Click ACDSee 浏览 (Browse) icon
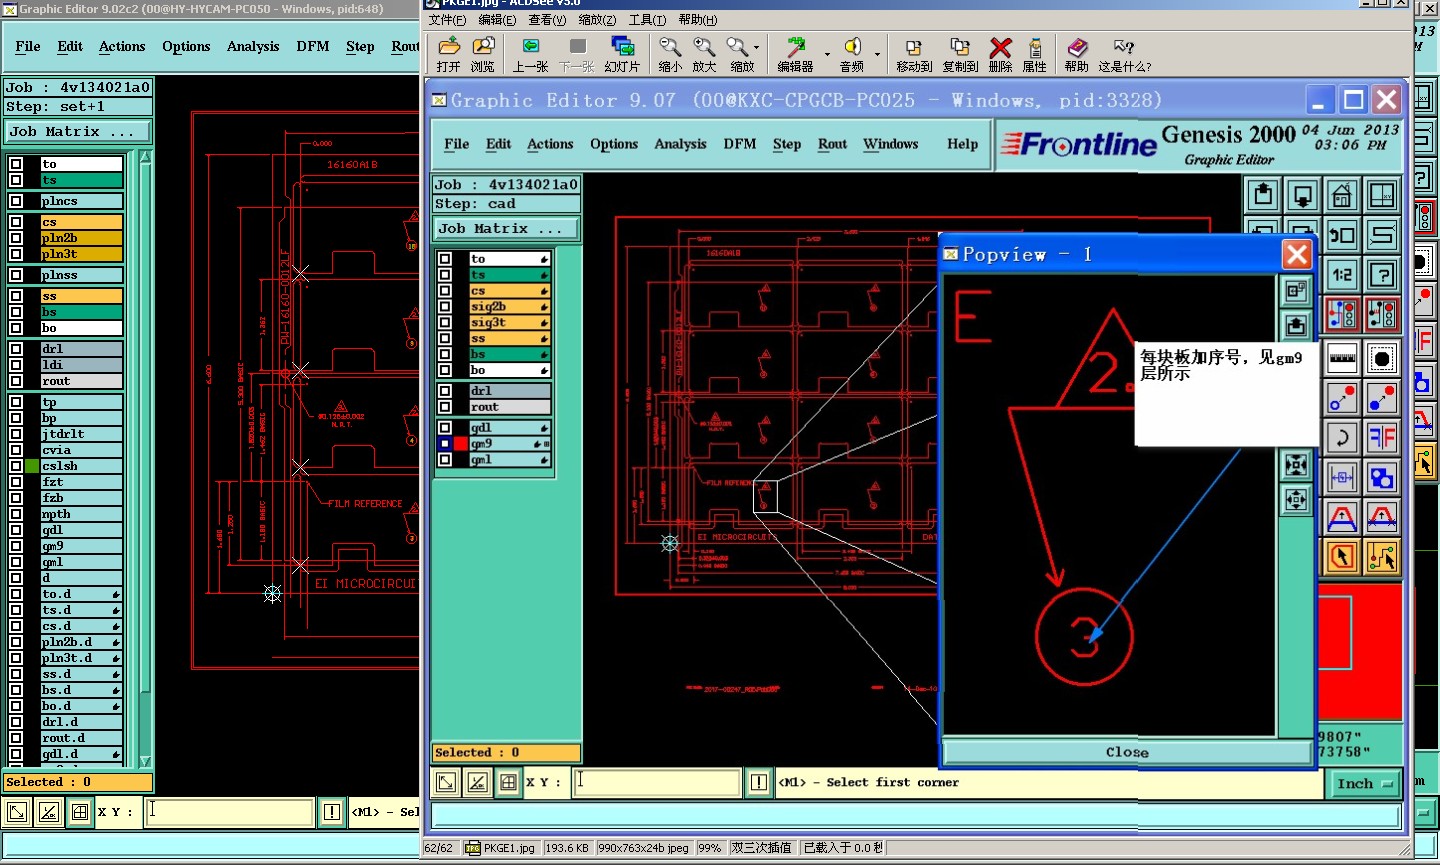 483,53
